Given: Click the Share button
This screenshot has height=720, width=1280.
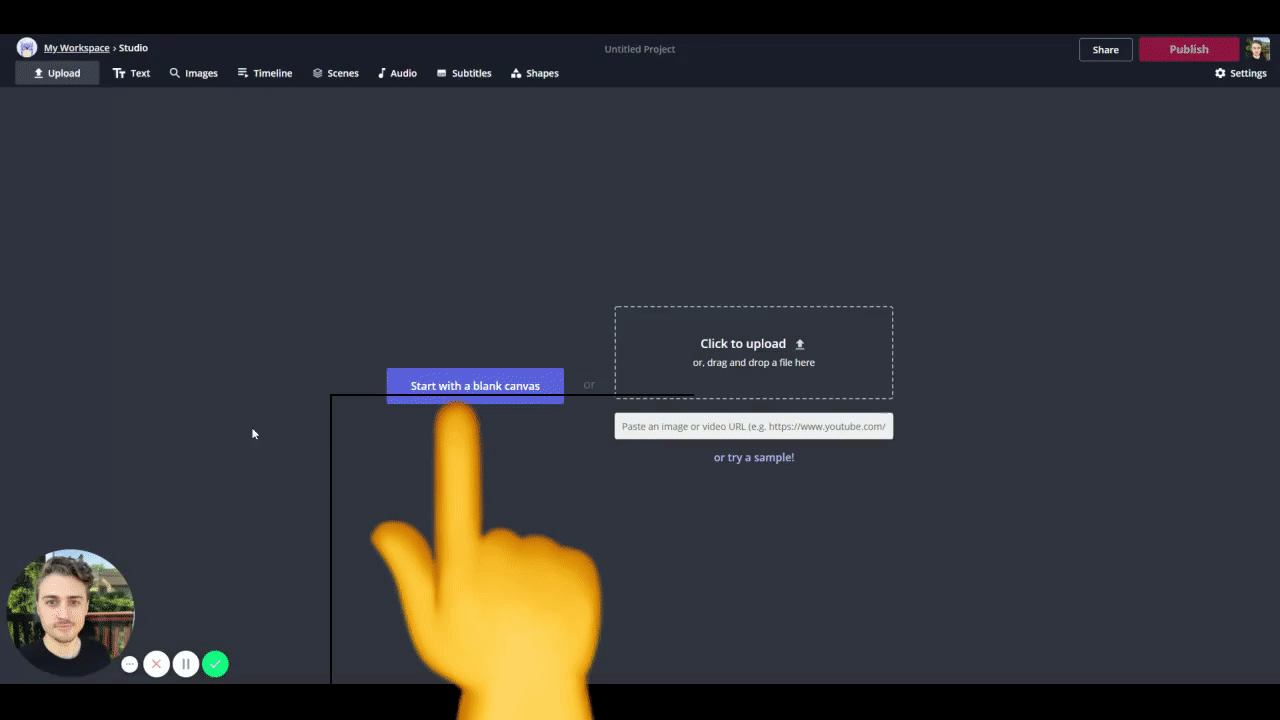Looking at the screenshot, I should 1106,49.
